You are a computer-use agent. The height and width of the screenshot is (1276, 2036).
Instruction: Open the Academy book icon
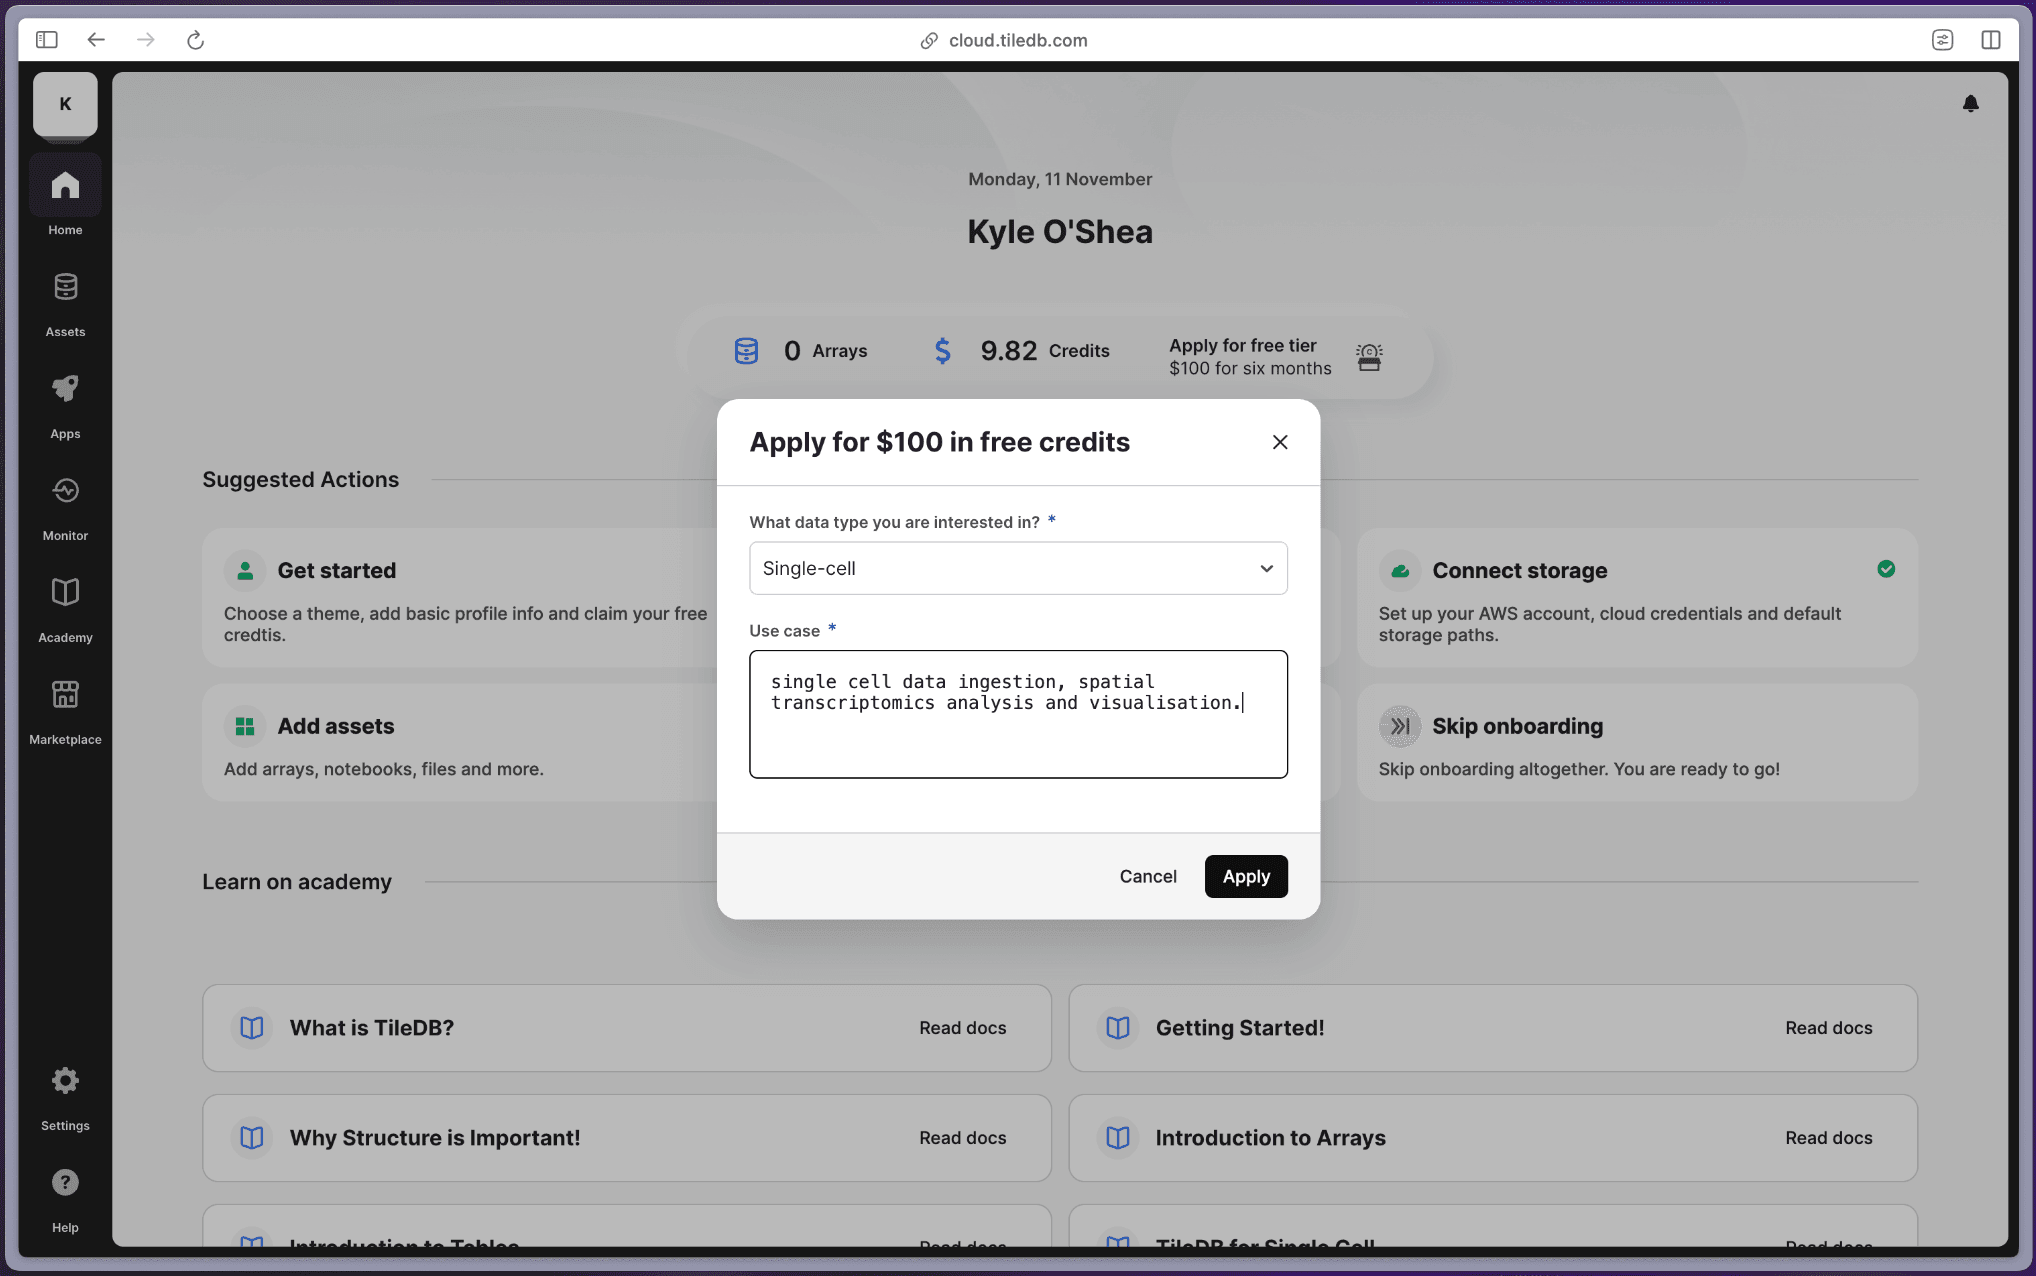pyautogui.click(x=65, y=593)
